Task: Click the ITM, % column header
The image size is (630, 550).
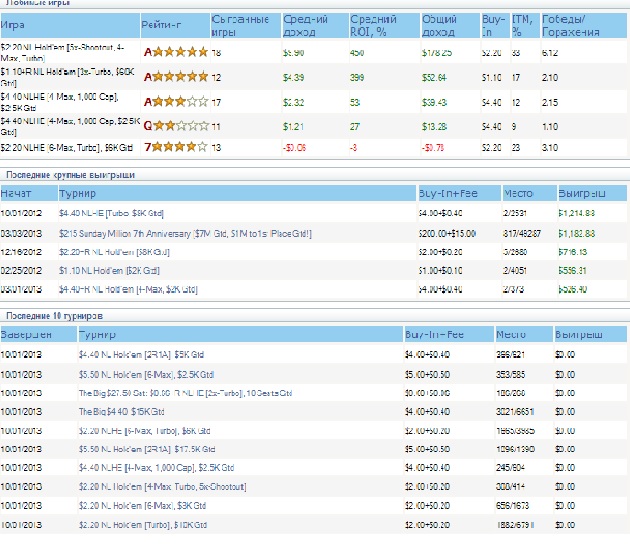Action: pos(522,25)
